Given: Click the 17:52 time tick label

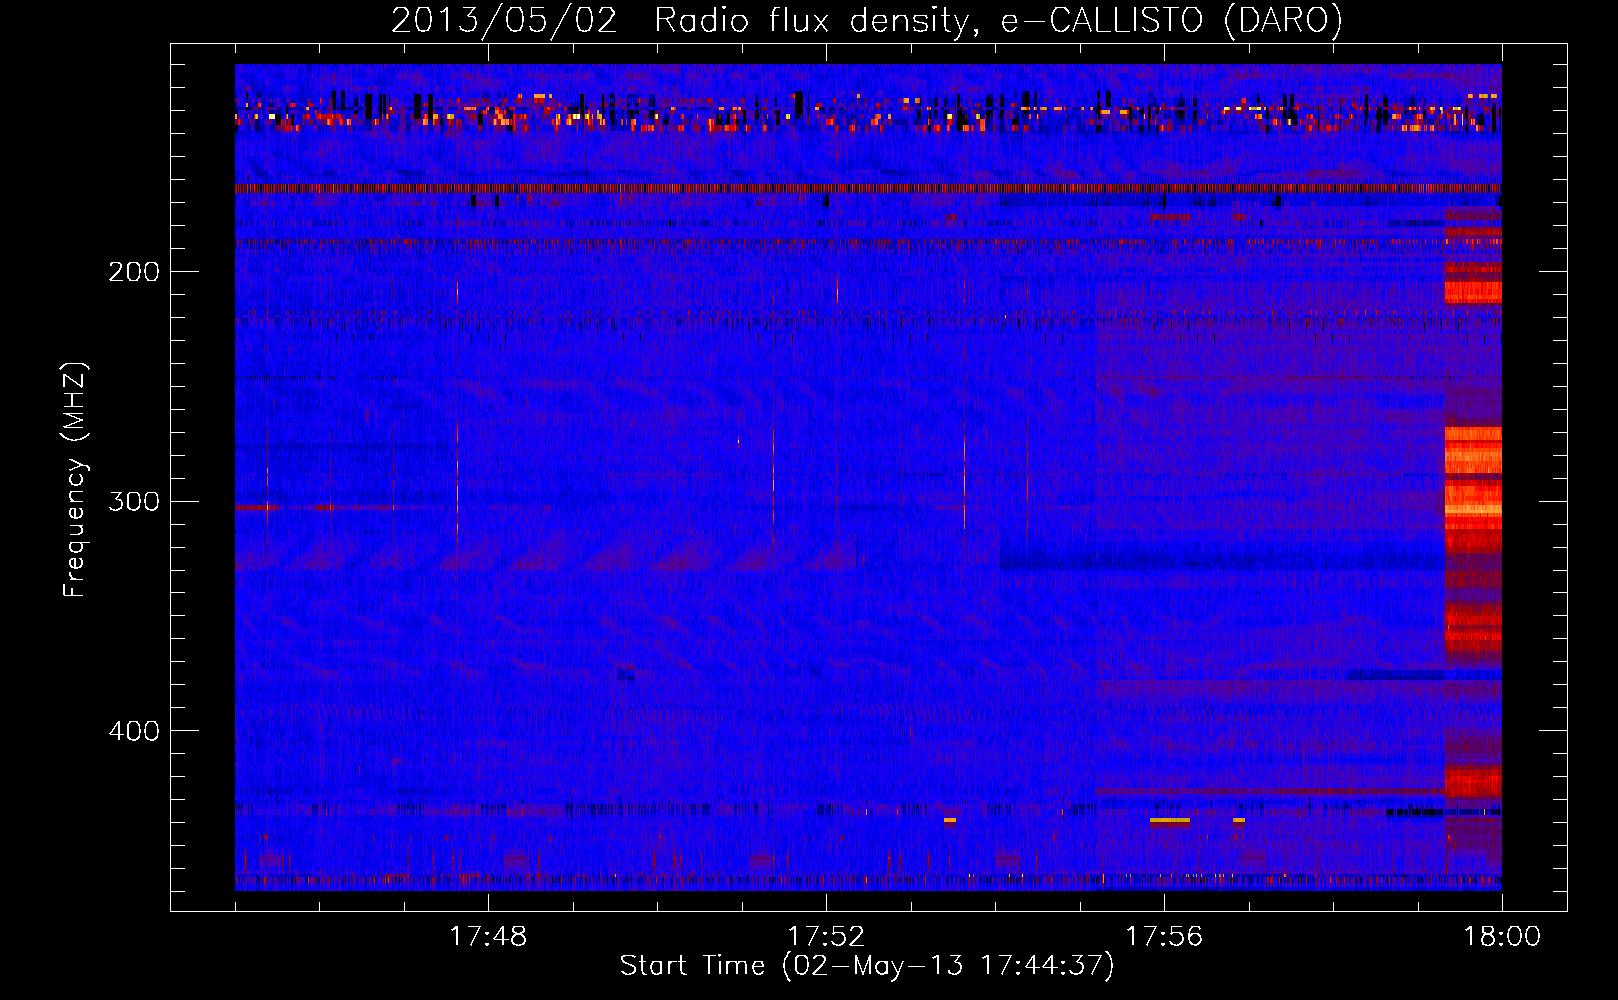Looking at the screenshot, I should click(x=826, y=937).
